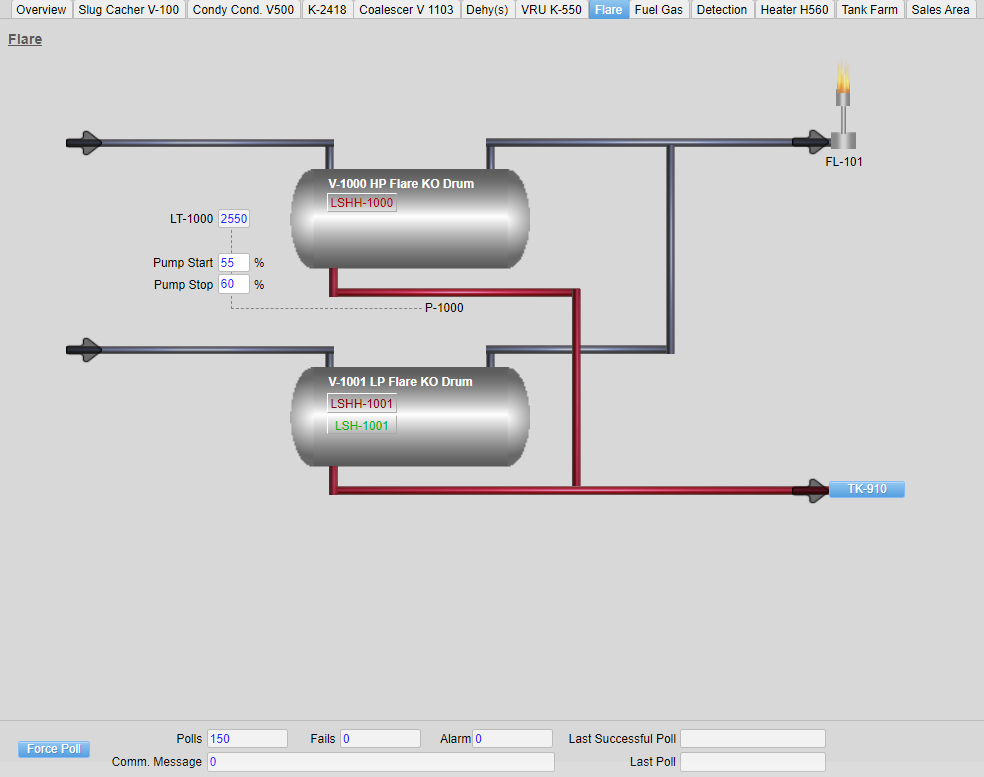Viewport: 984px width, 777px height.
Task: Click the LSH-1001 level switch indicator
Action: [361, 426]
